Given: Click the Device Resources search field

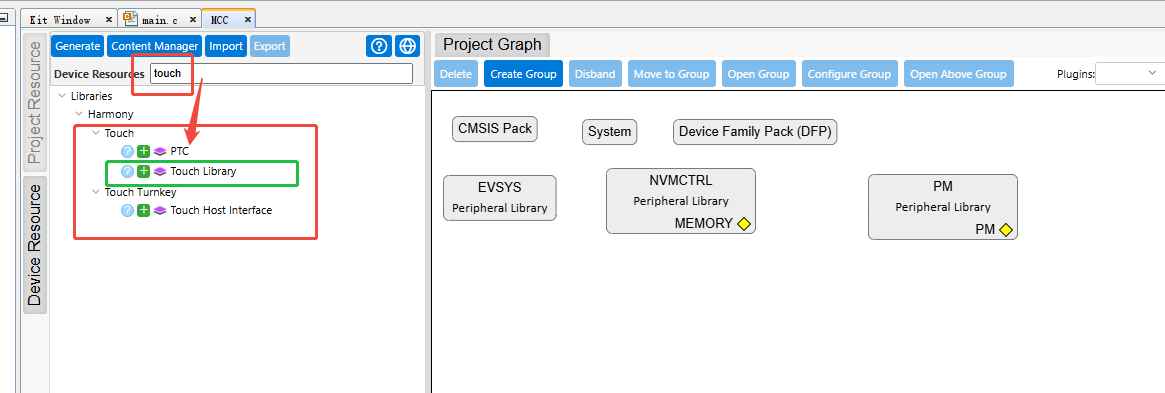Looking at the screenshot, I should pos(281,74).
